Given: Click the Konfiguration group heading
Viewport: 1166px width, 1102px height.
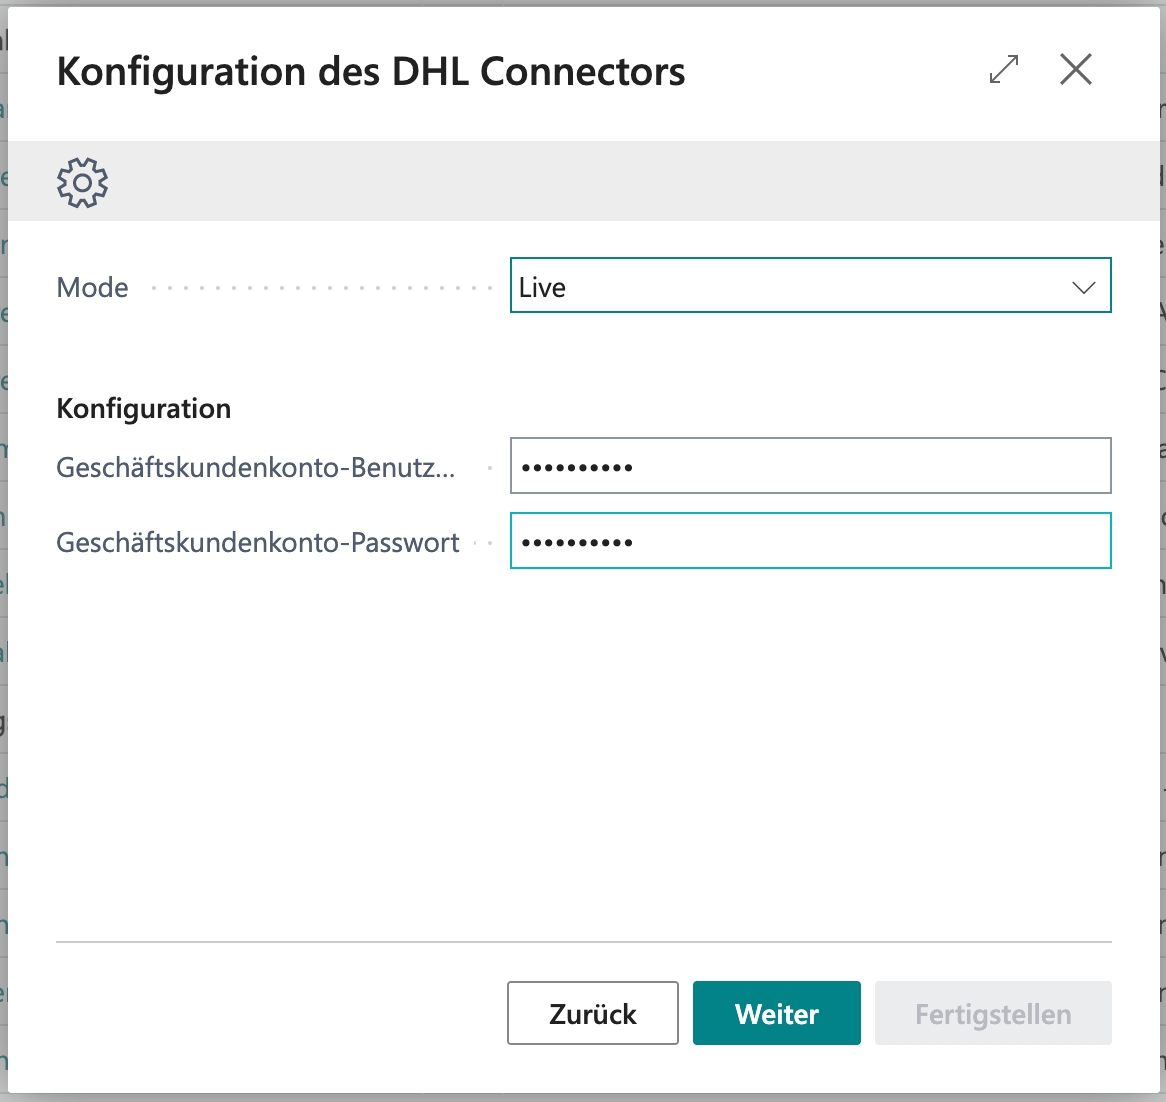Looking at the screenshot, I should 144,408.
